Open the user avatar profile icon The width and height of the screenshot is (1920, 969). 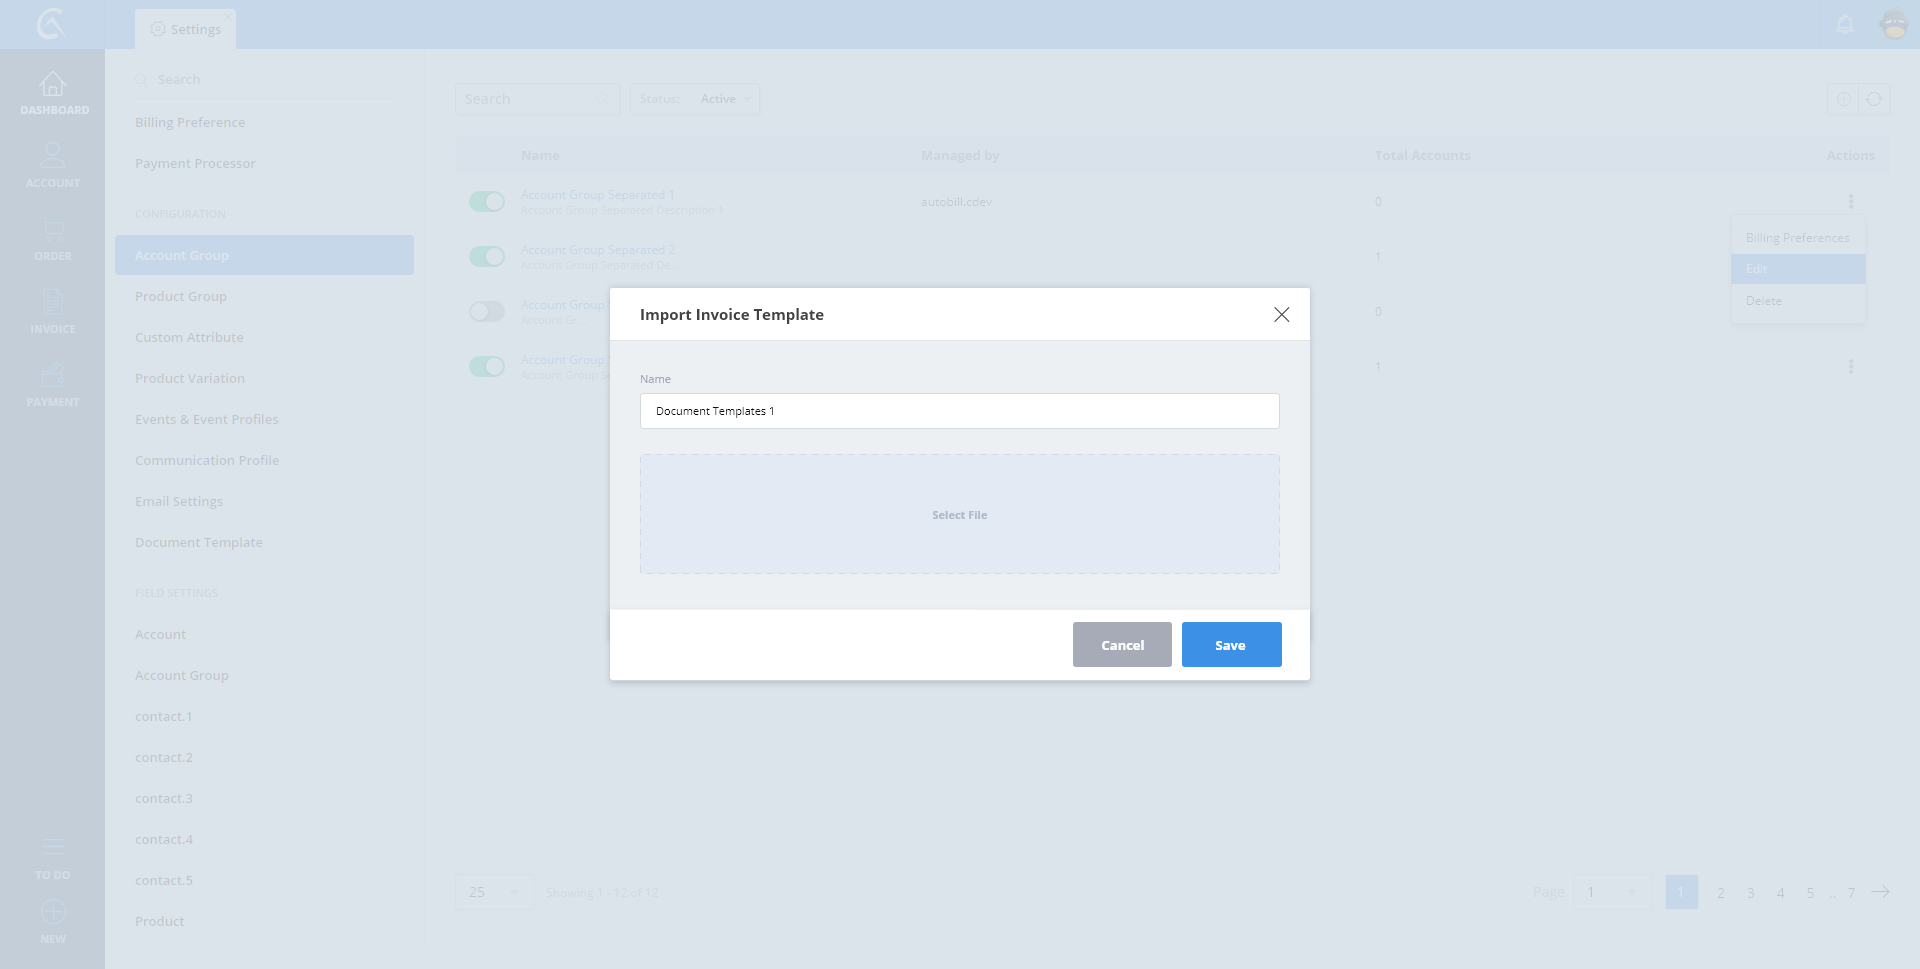click(x=1894, y=24)
